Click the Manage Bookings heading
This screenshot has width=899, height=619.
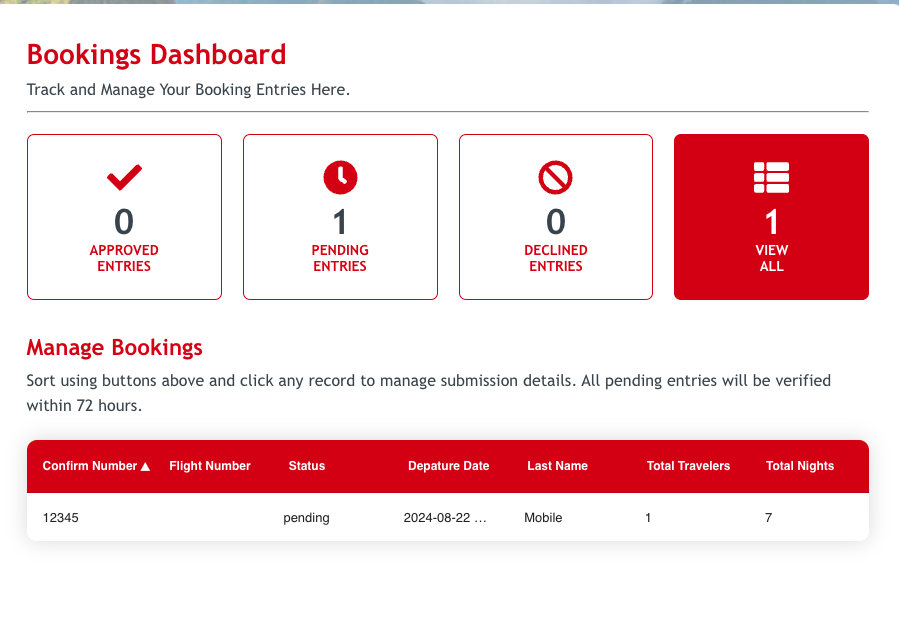pyautogui.click(x=115, y=347)
